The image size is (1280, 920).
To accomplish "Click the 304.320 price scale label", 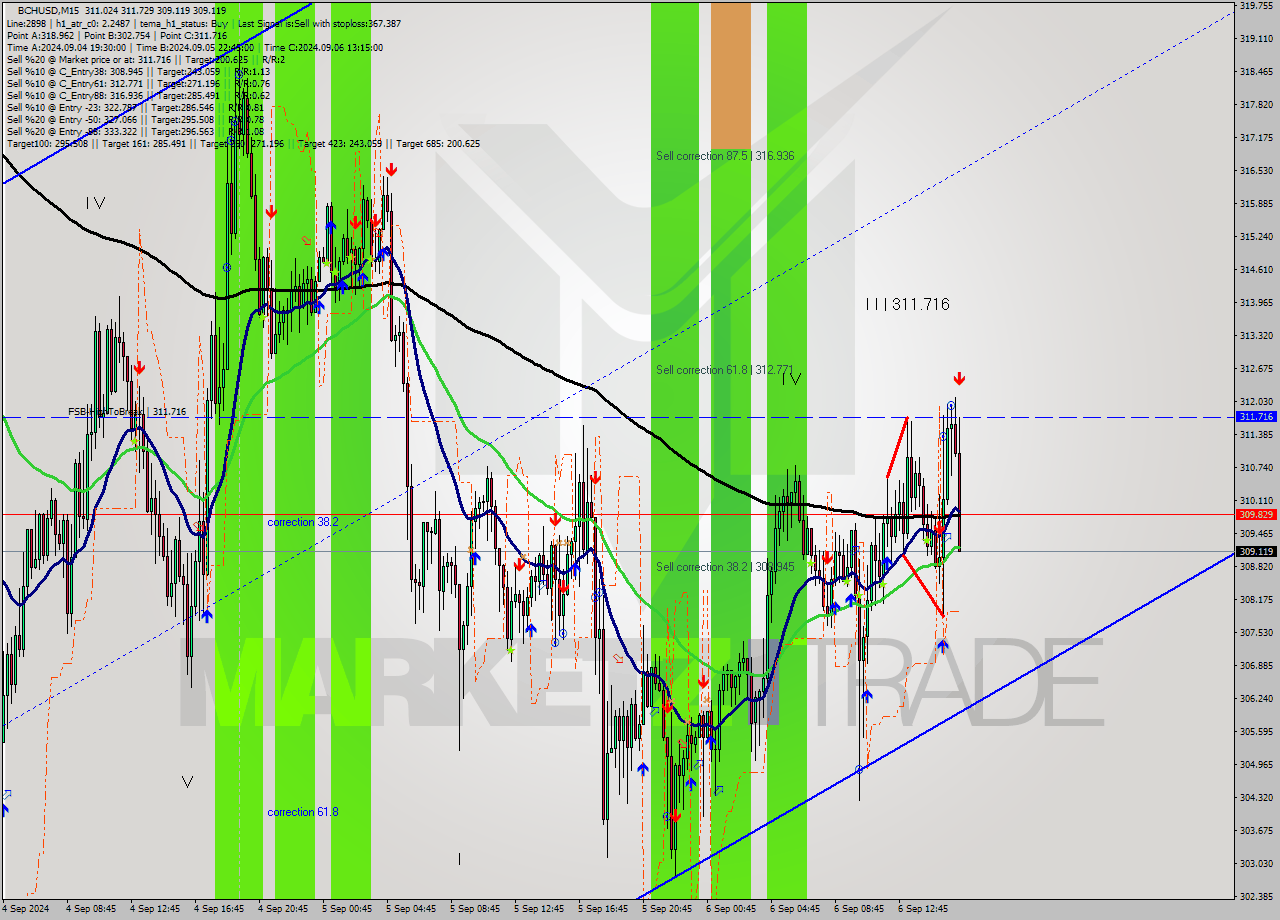I will [1256, 797].
